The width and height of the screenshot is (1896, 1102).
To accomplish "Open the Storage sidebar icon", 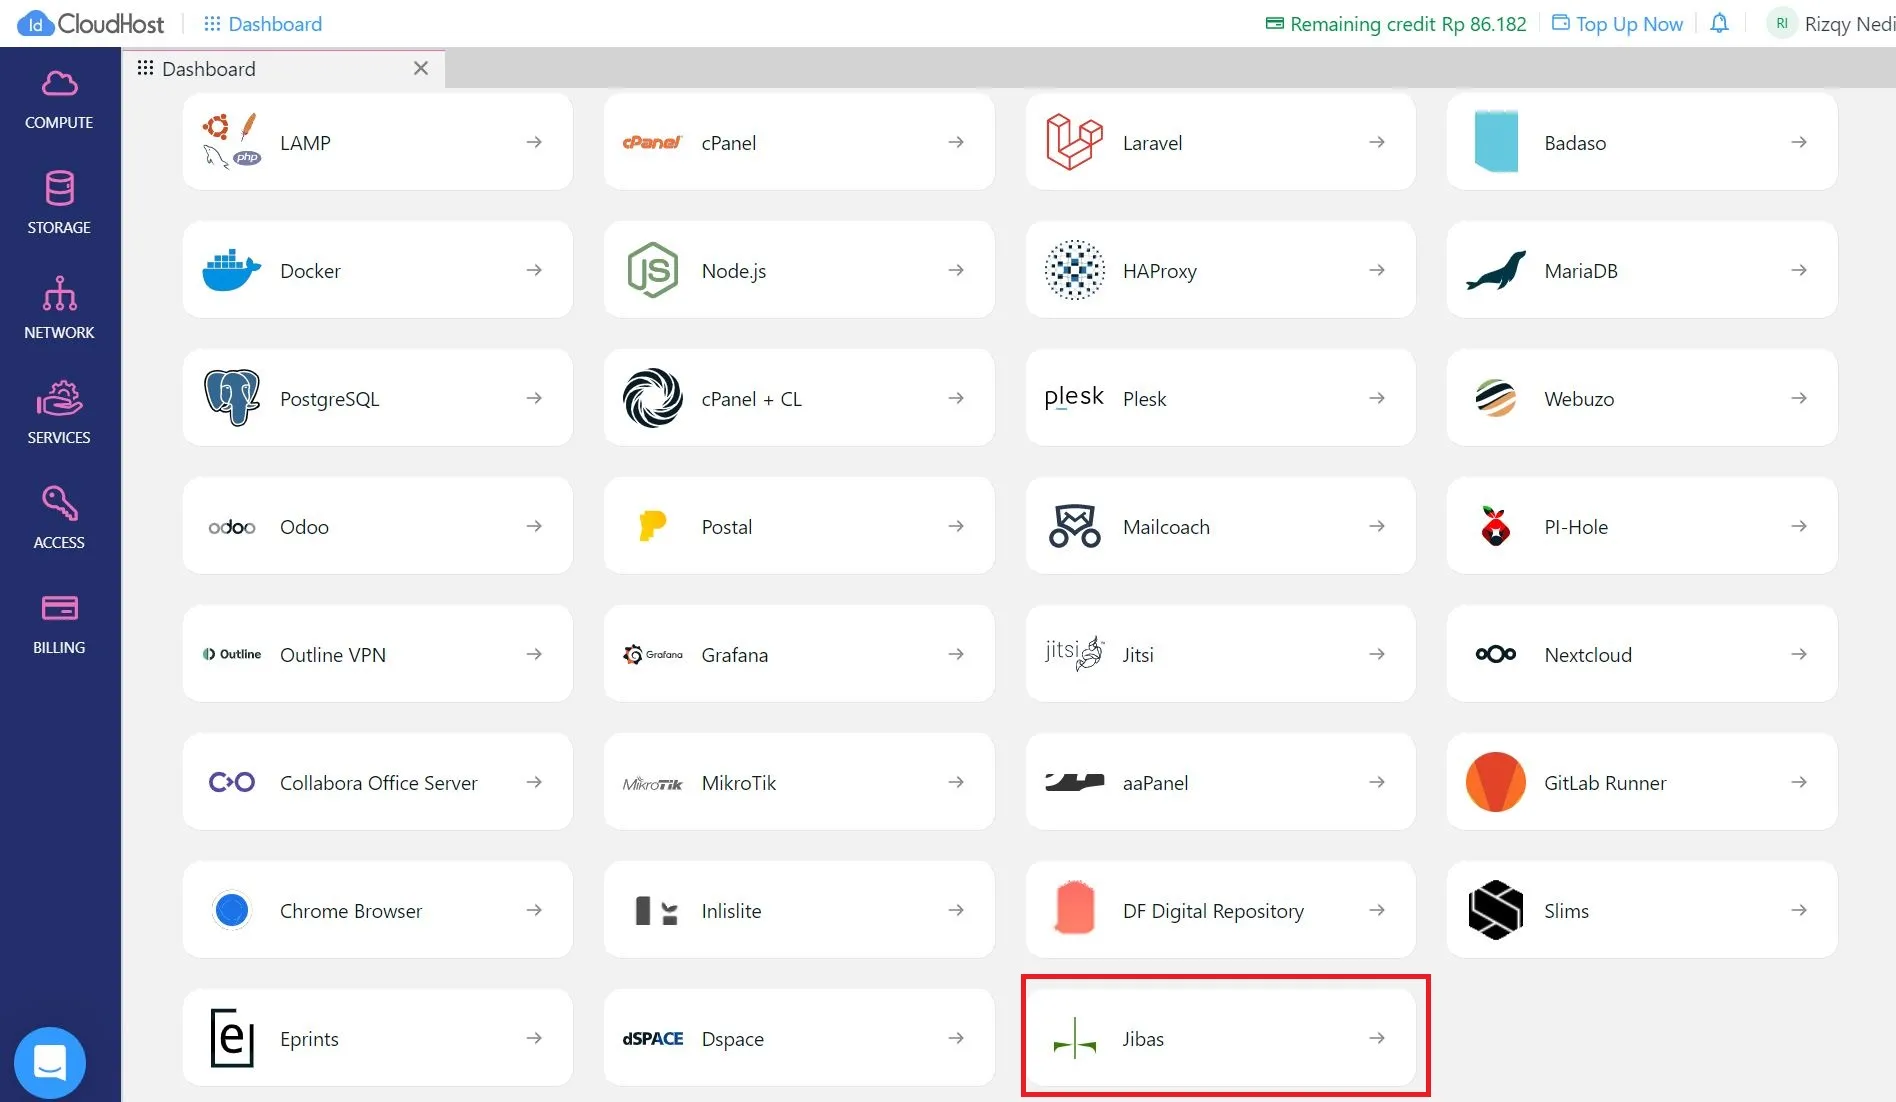I will click(x=59, y=204).
